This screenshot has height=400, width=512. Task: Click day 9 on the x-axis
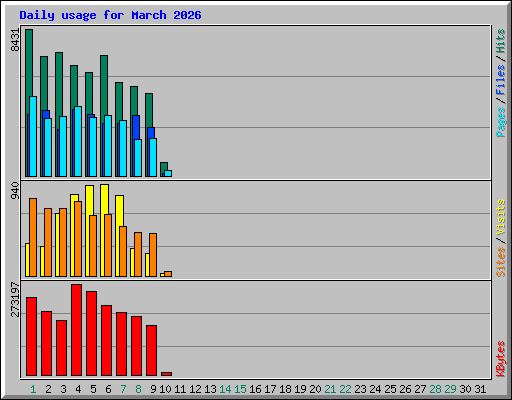tap(153, 389)
